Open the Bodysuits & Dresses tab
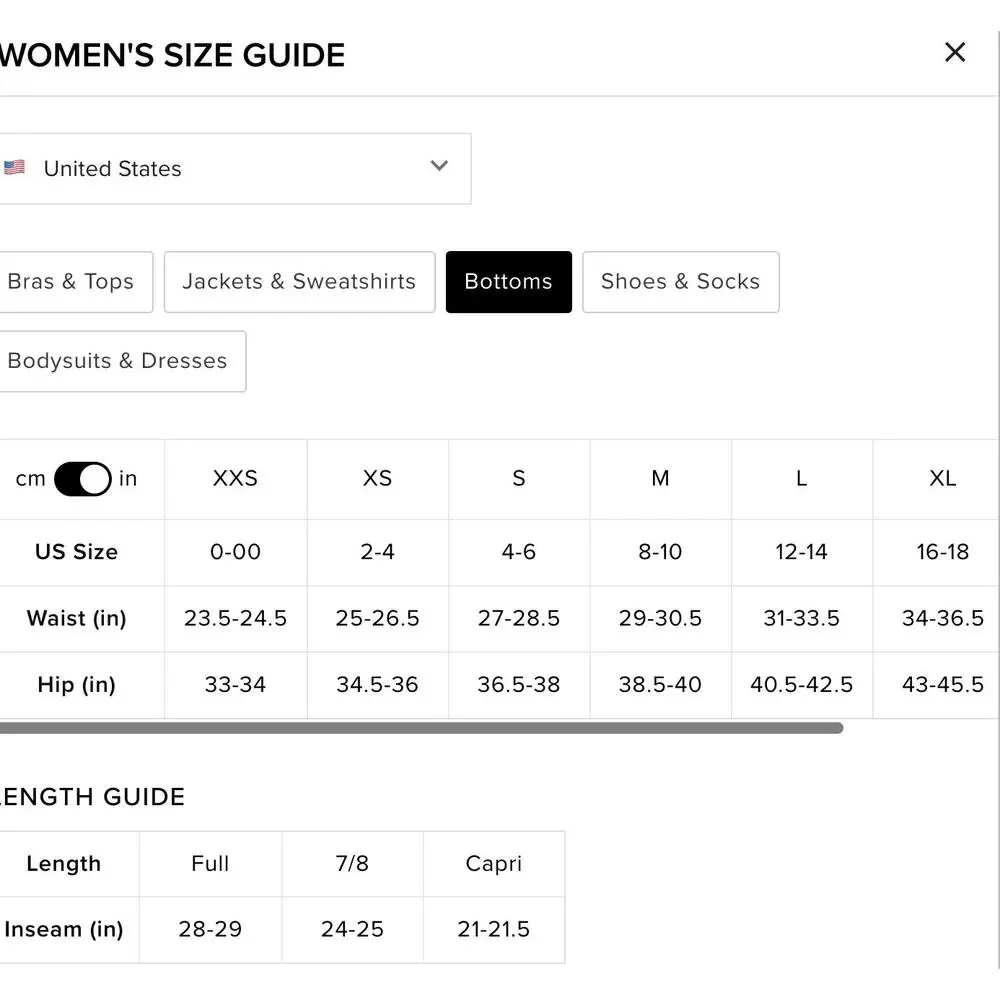This screenshot has width=1000, height=1000. (121, 361)
